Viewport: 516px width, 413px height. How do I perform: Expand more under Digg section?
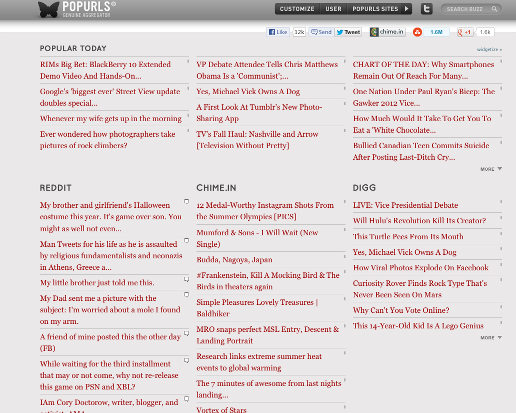coord(491,338)
